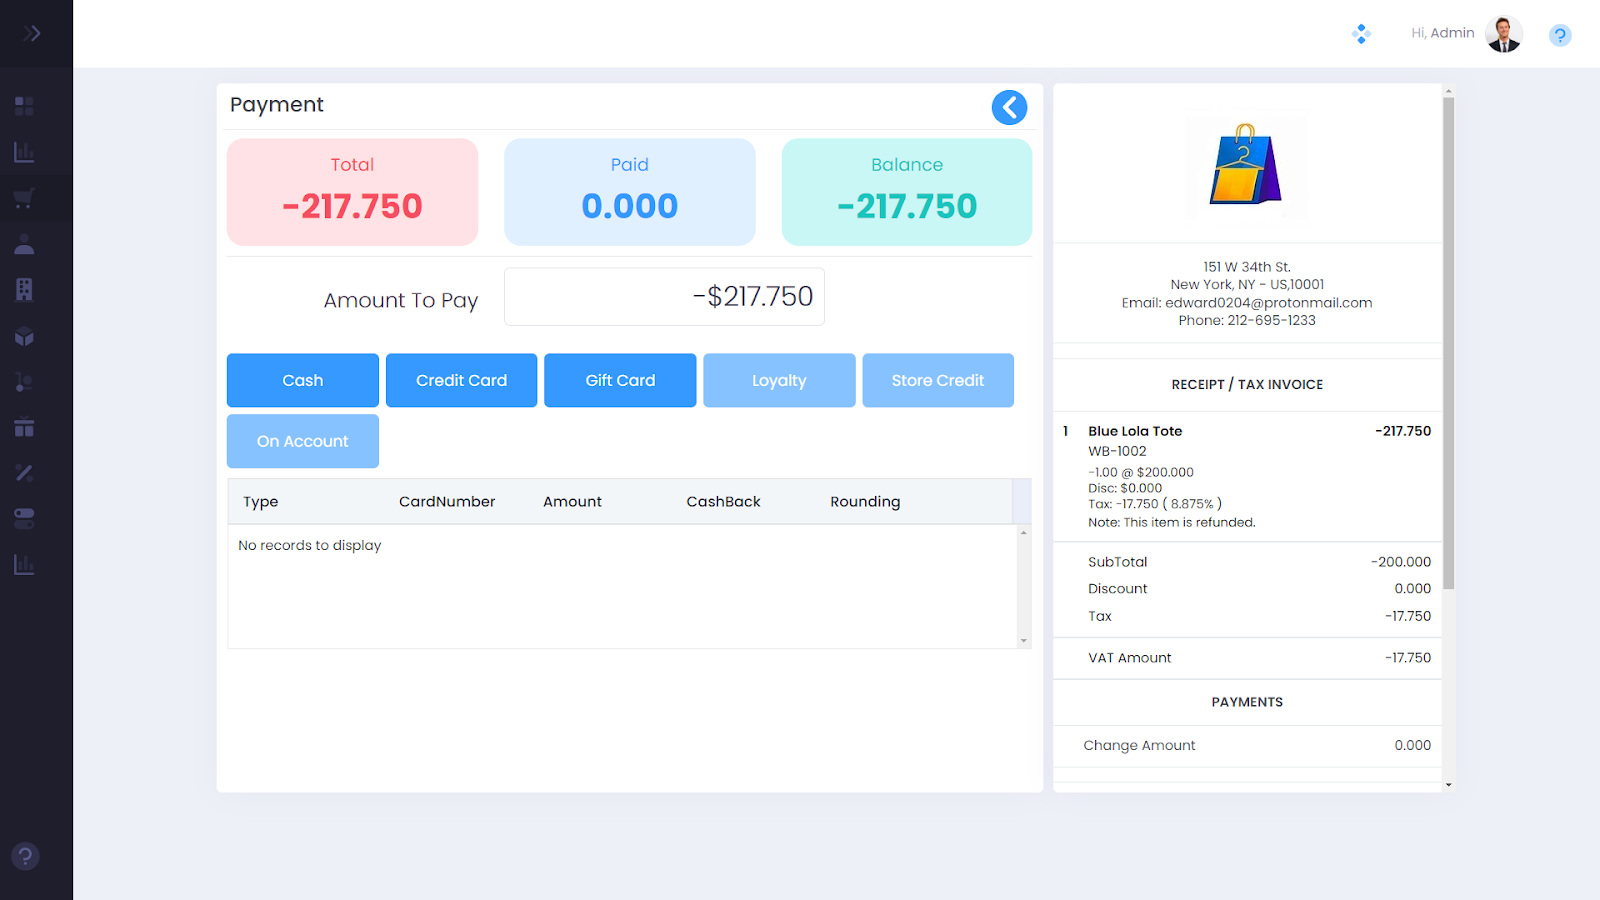This screenshot has width=1600, height=900.
Task: Open the Admin profile avatar menu
Action: [1503, 34]
